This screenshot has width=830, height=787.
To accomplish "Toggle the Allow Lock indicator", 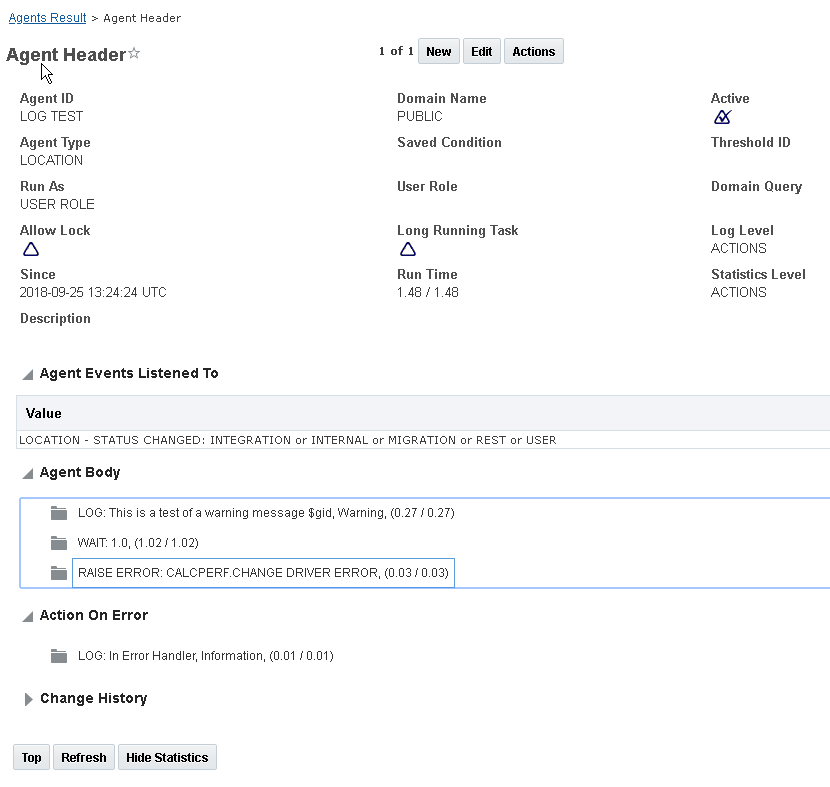I will (x=31, y=249).
